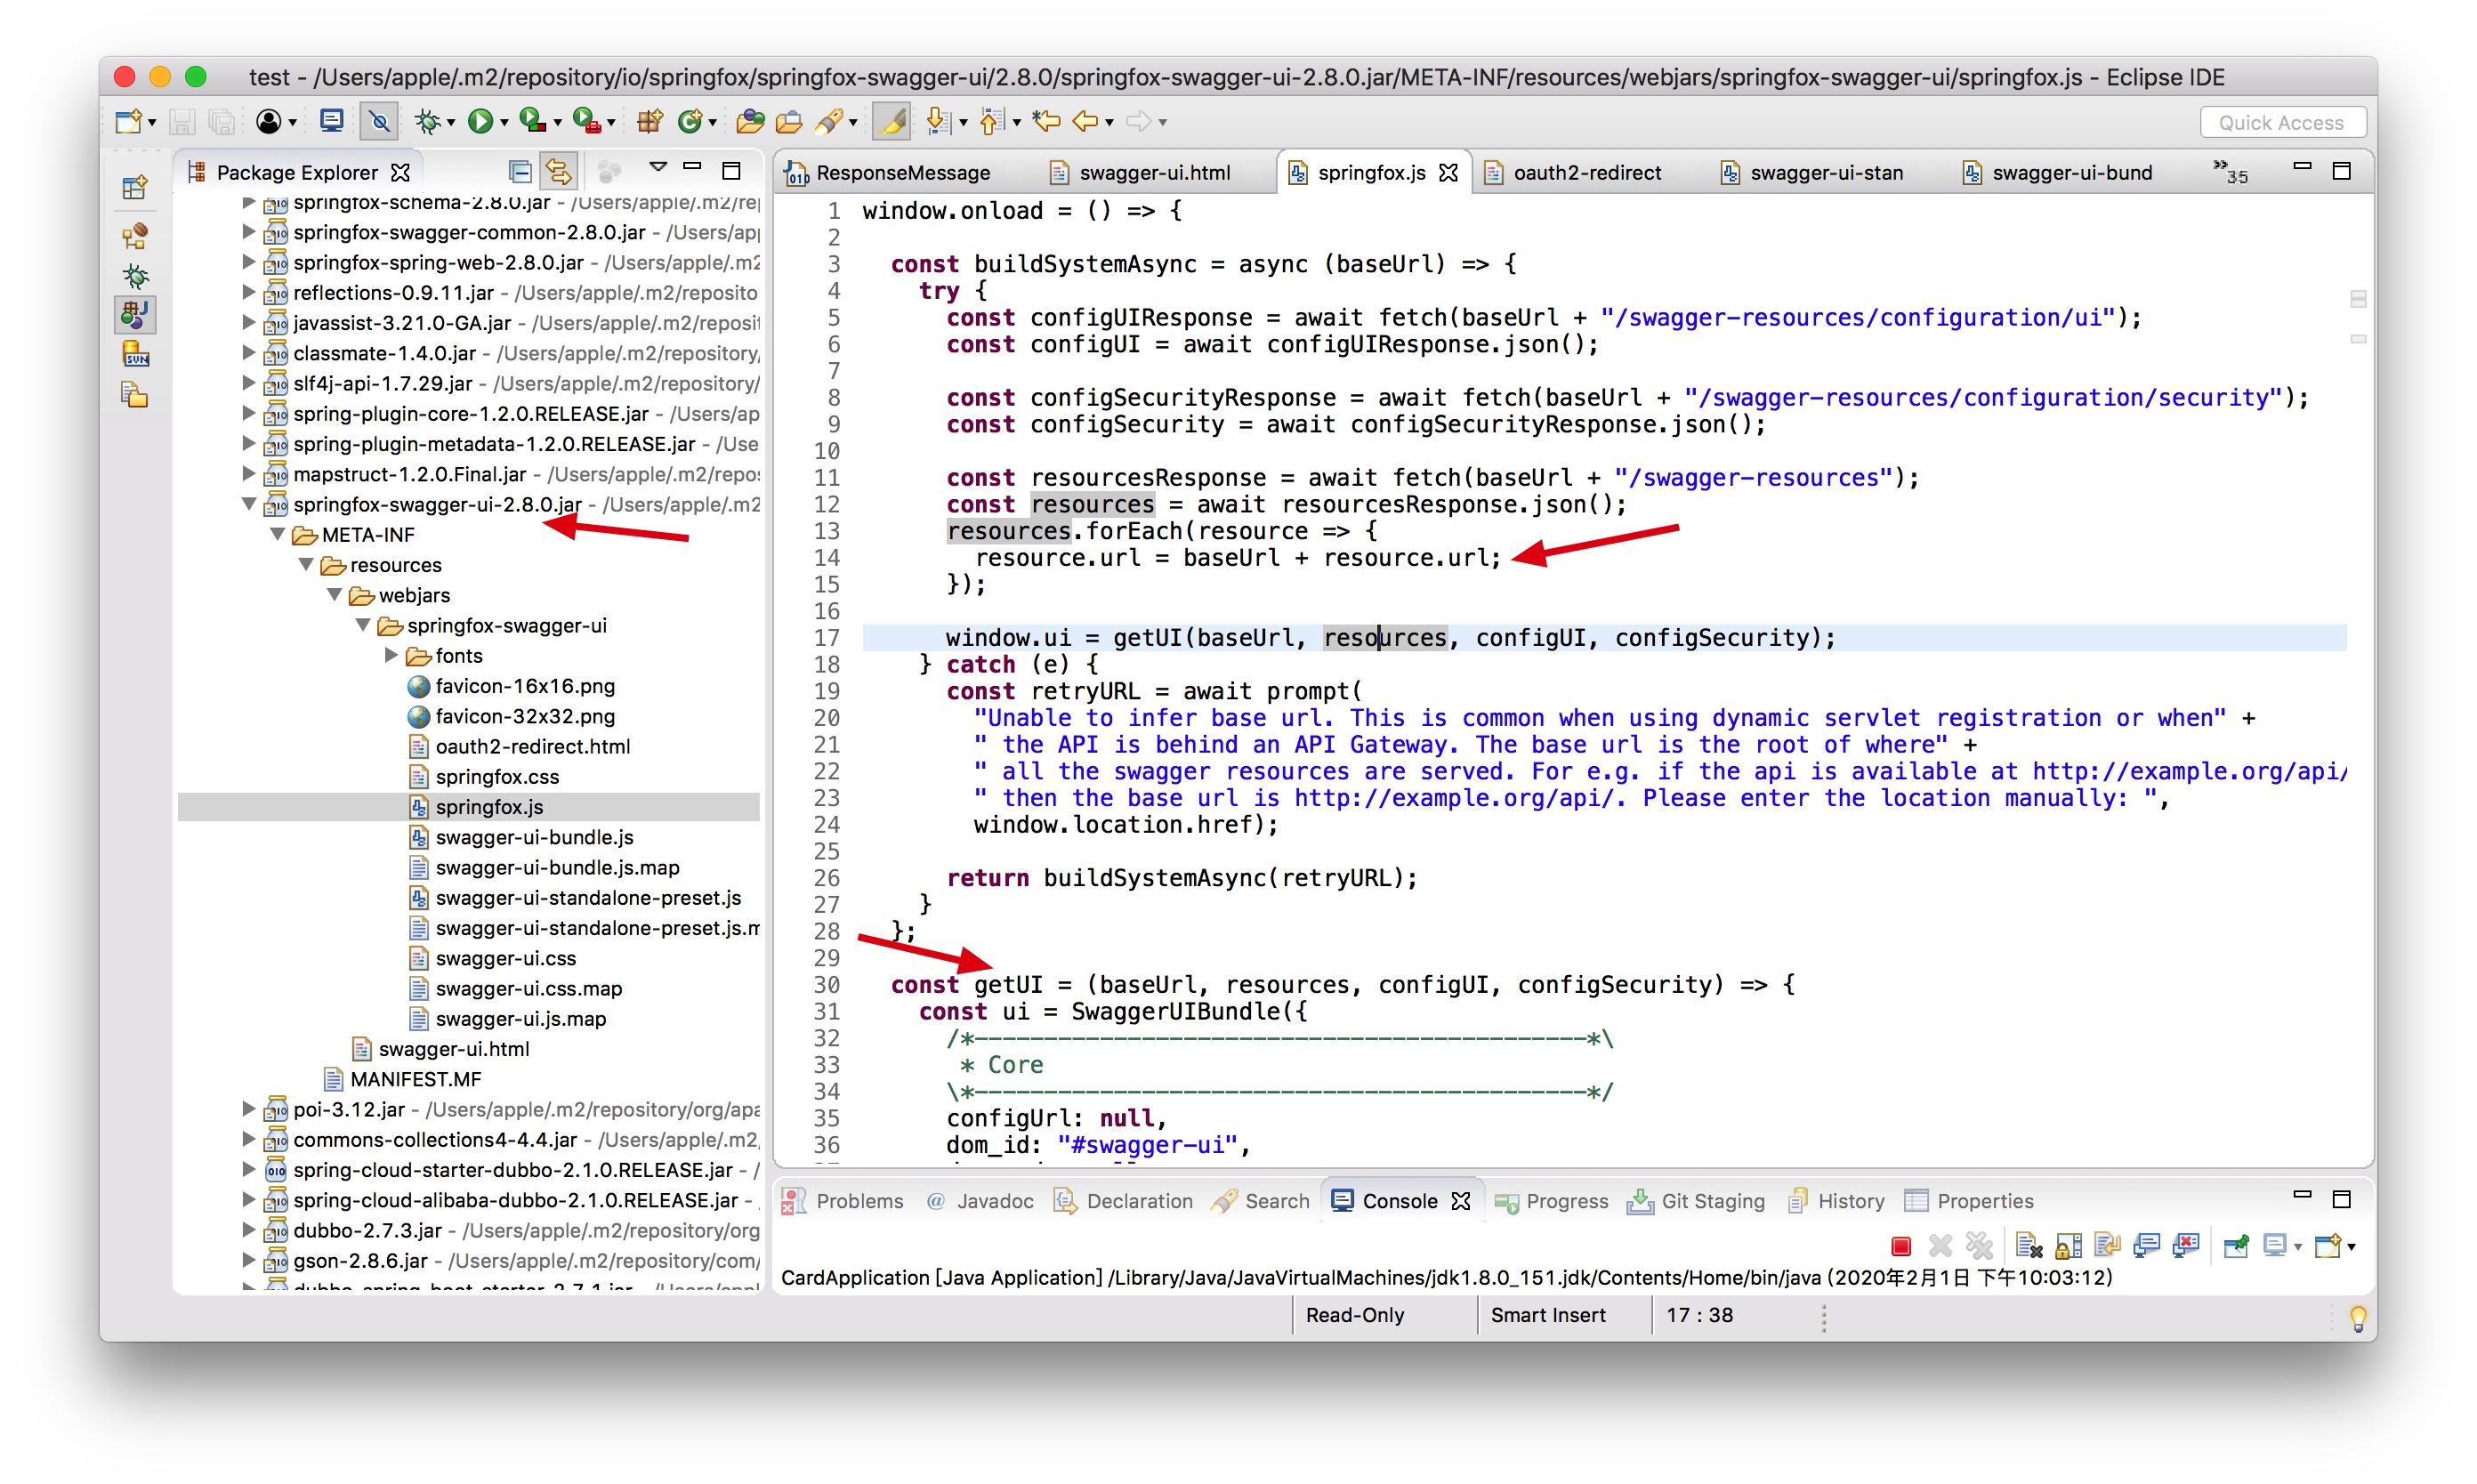This screenshot has height=1484, width=2477.
Task: Click the tip lightbulb in status bar
Action: pyautogui.click(x=2357, y=1317)
